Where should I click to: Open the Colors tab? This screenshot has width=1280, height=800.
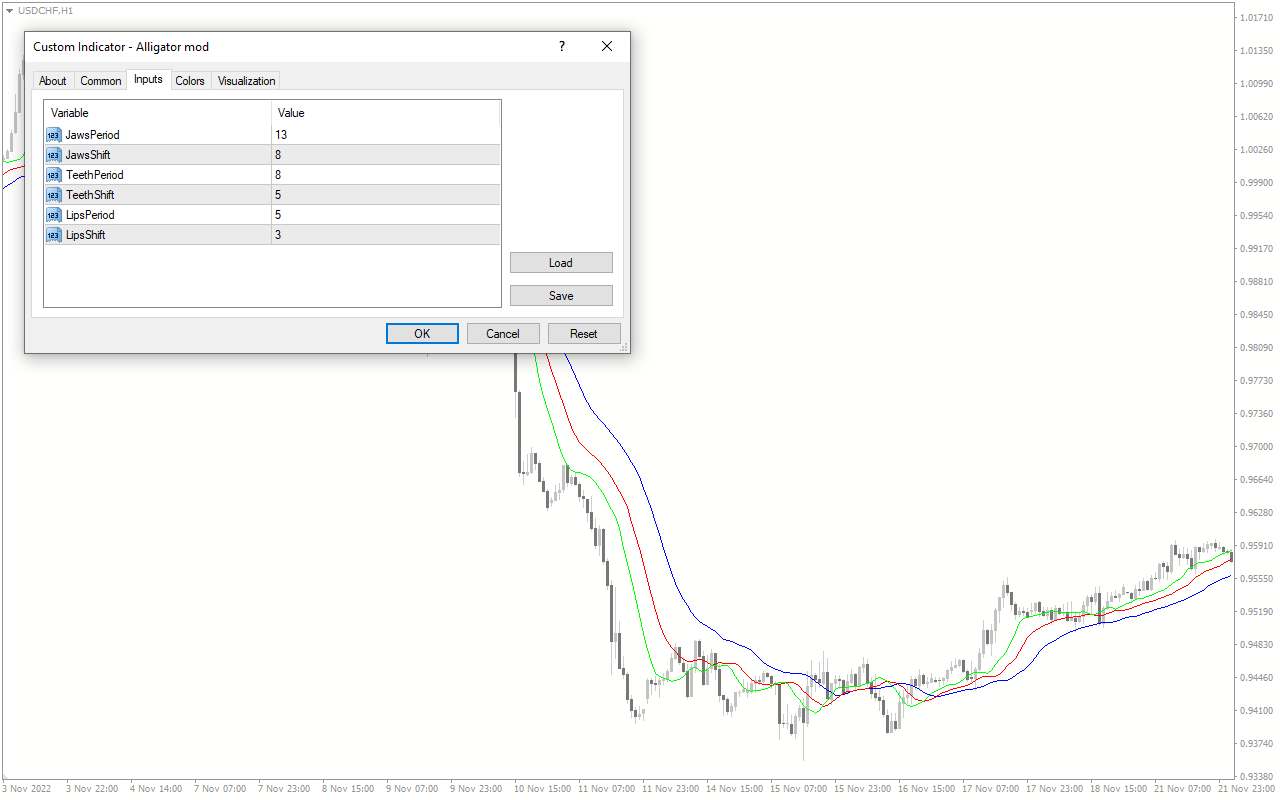click(x=190, y=81)
